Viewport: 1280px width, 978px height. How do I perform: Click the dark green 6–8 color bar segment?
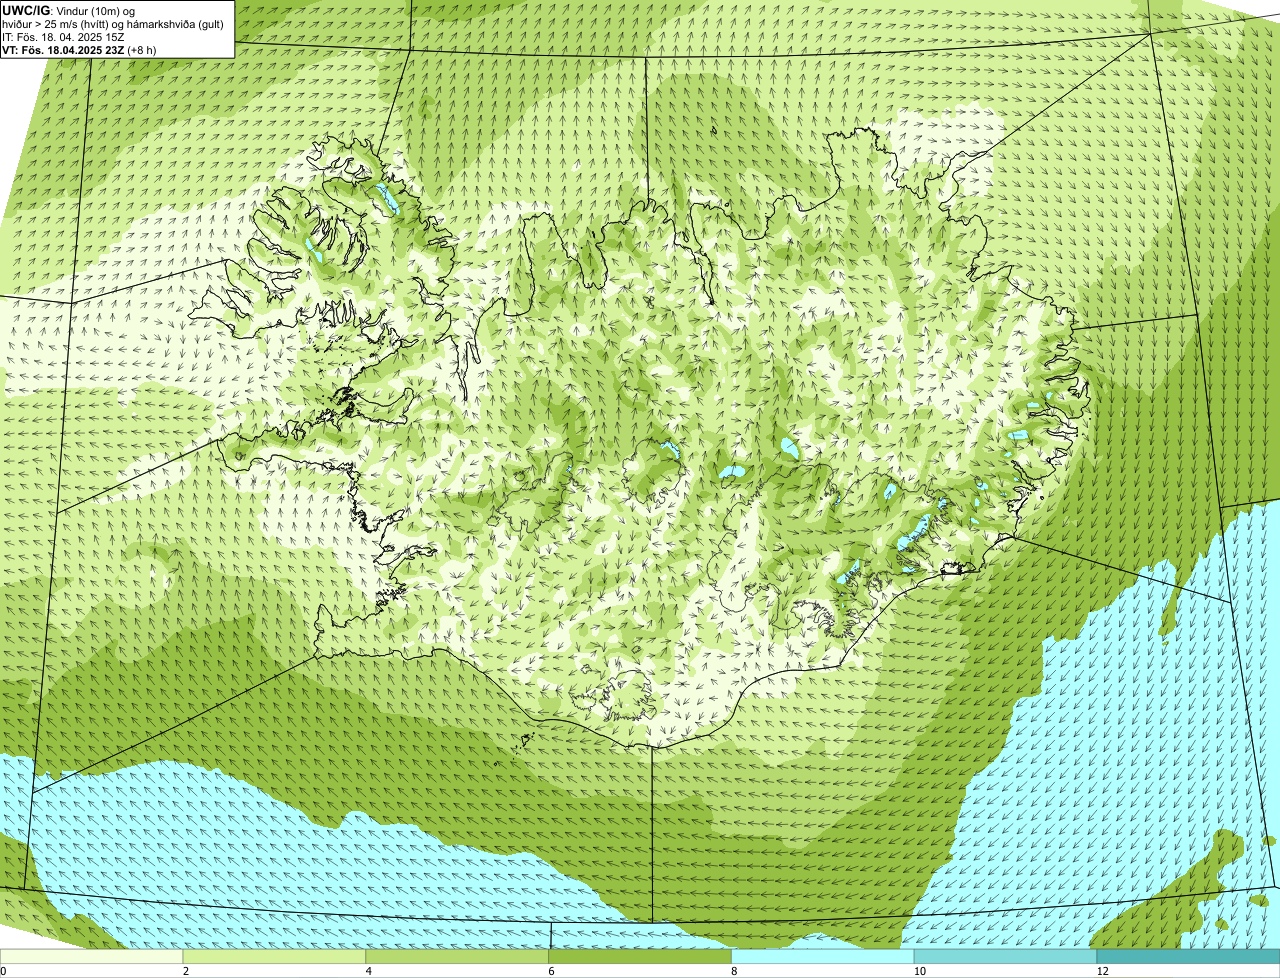[640, 957]
